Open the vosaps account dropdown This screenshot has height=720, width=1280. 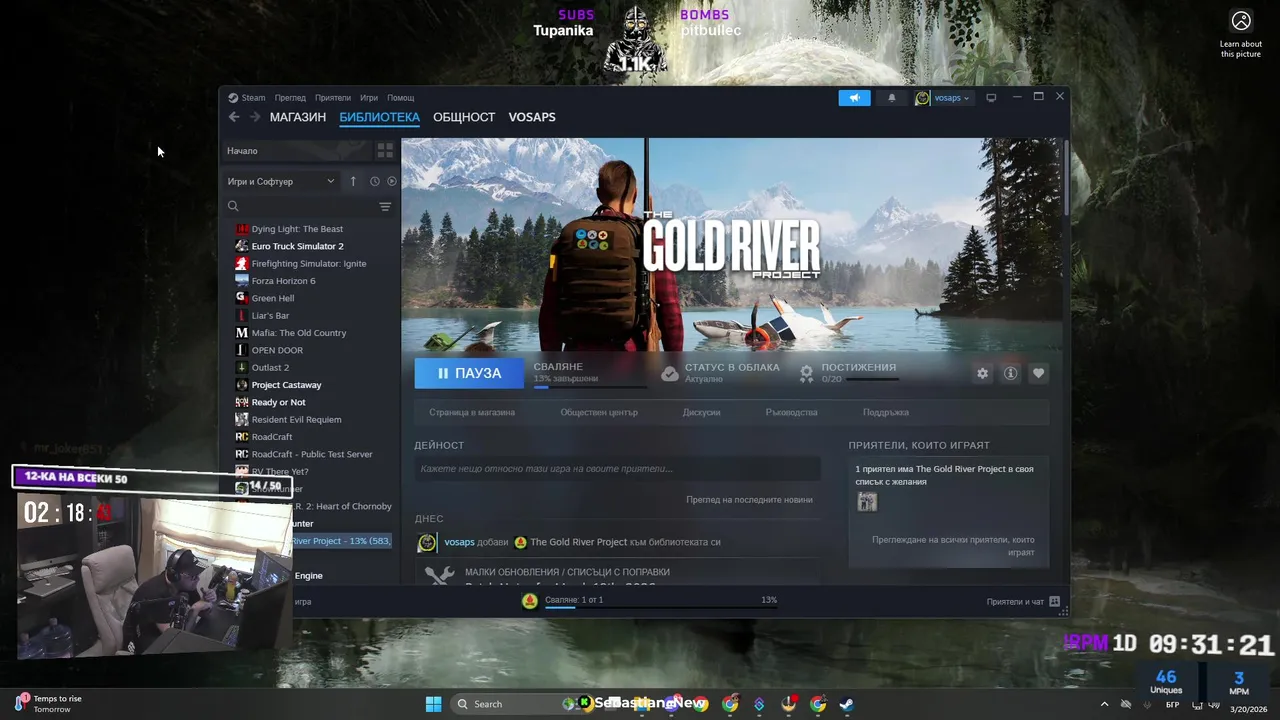[x=943, y=98]
